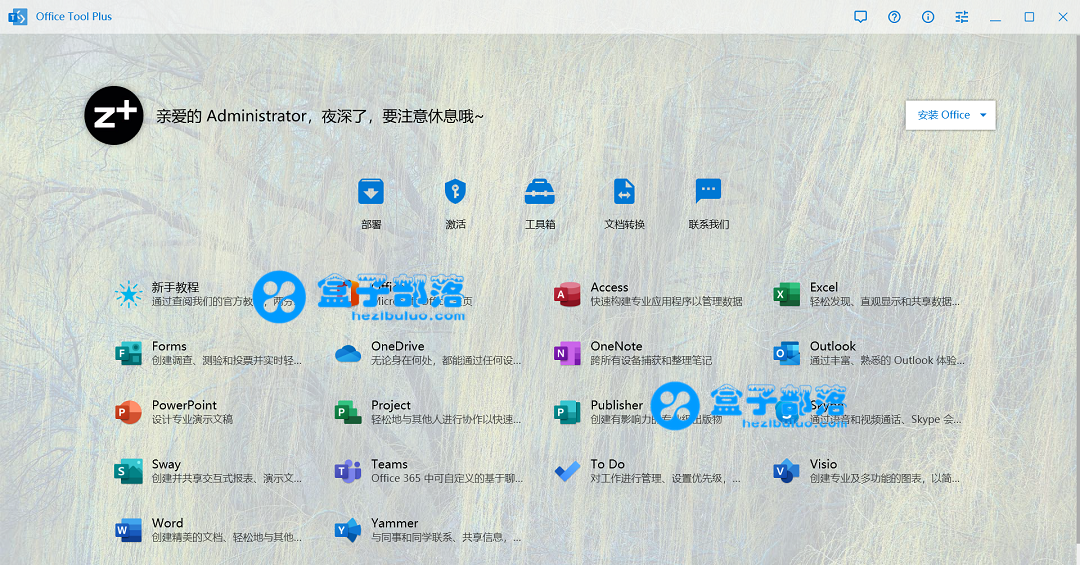
Task: Open the help question mark icon
Action: [x=894, y=17]
